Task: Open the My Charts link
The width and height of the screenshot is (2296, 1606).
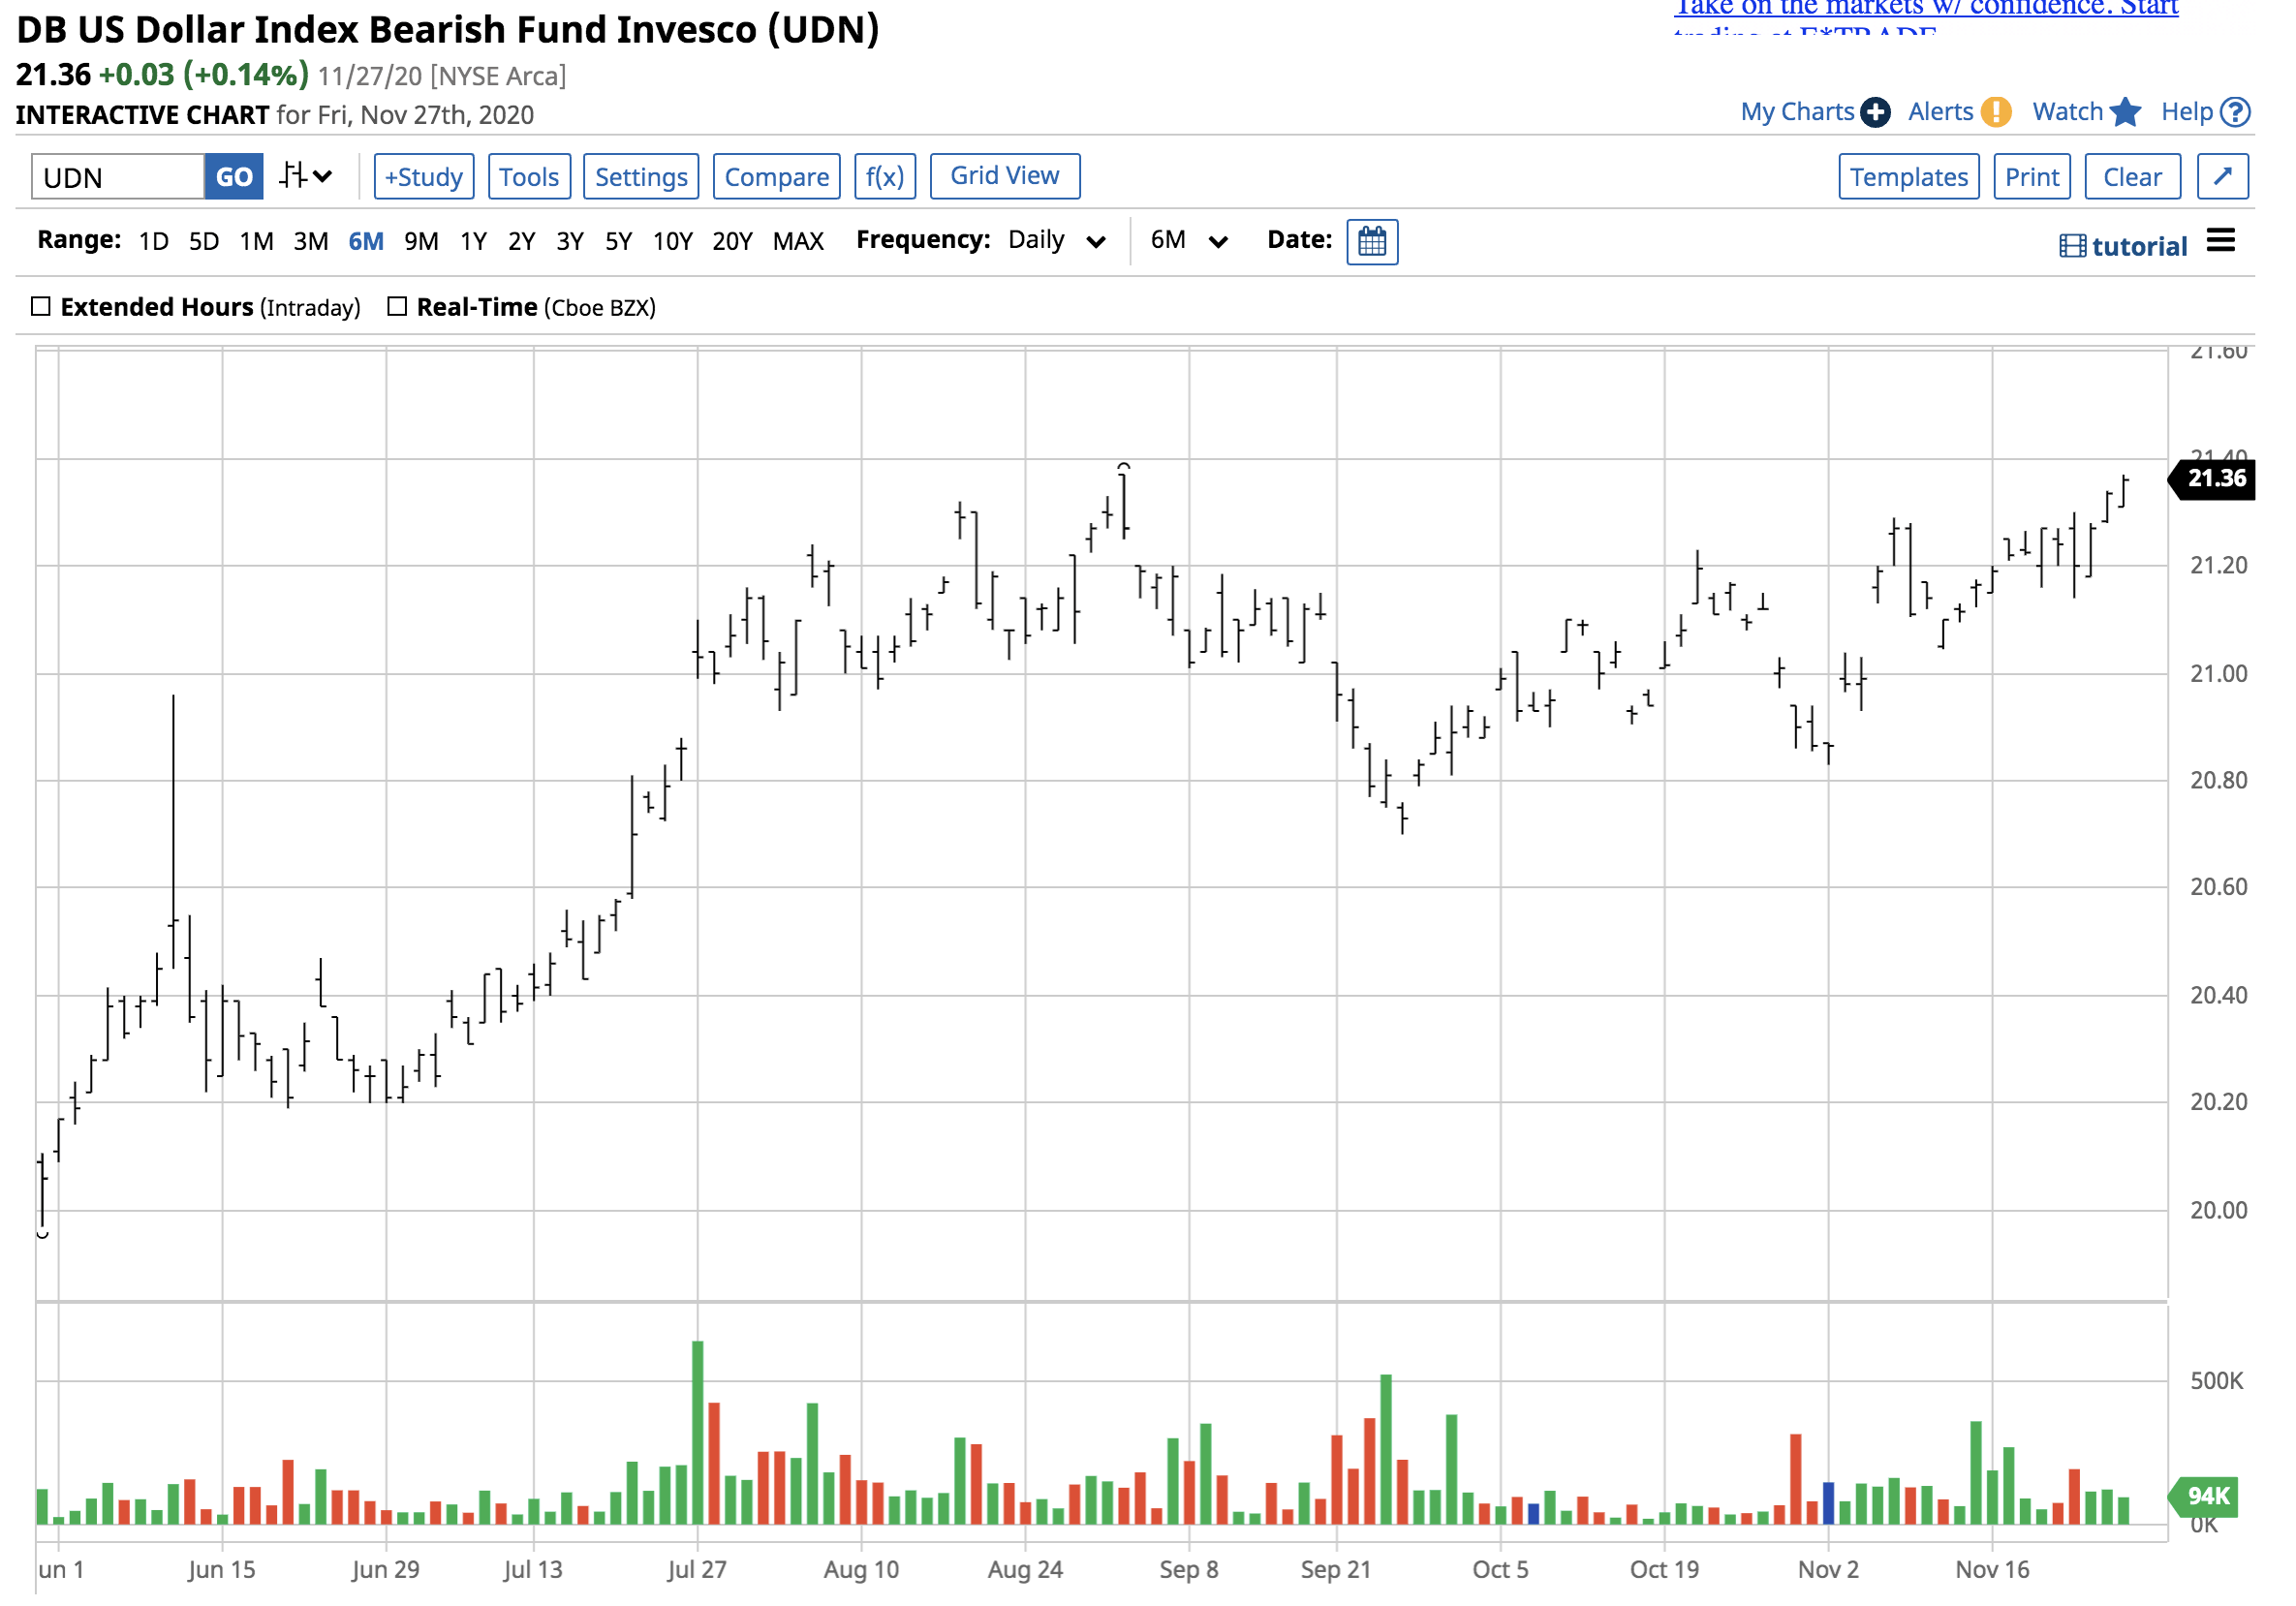Action: coord(1797,112)
